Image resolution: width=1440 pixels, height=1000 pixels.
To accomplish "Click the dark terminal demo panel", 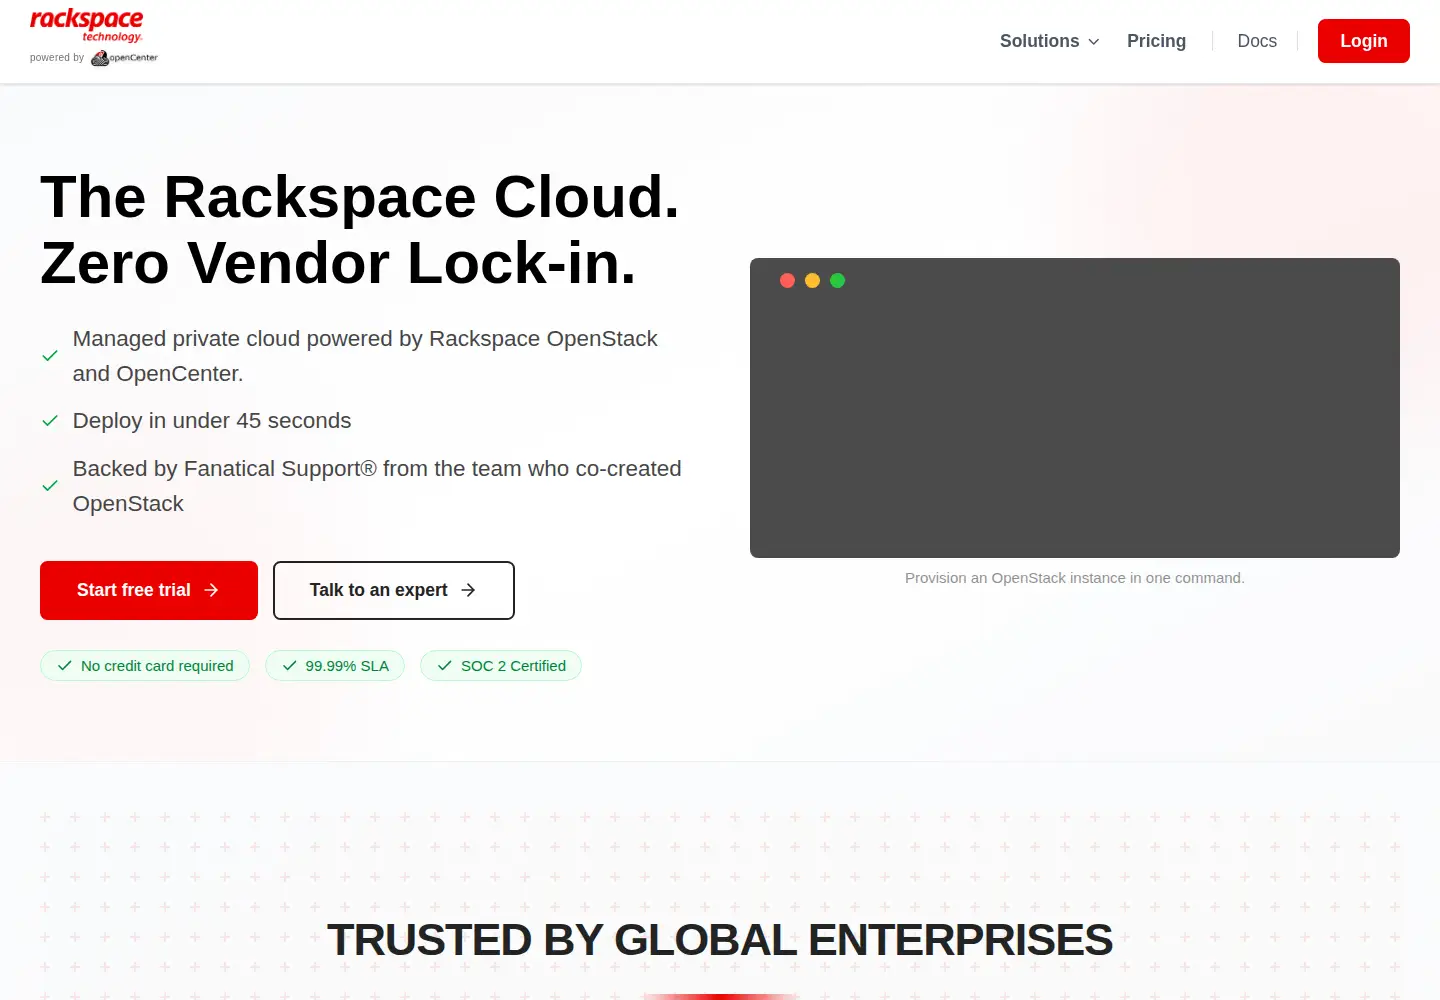I will [1075, 408].
